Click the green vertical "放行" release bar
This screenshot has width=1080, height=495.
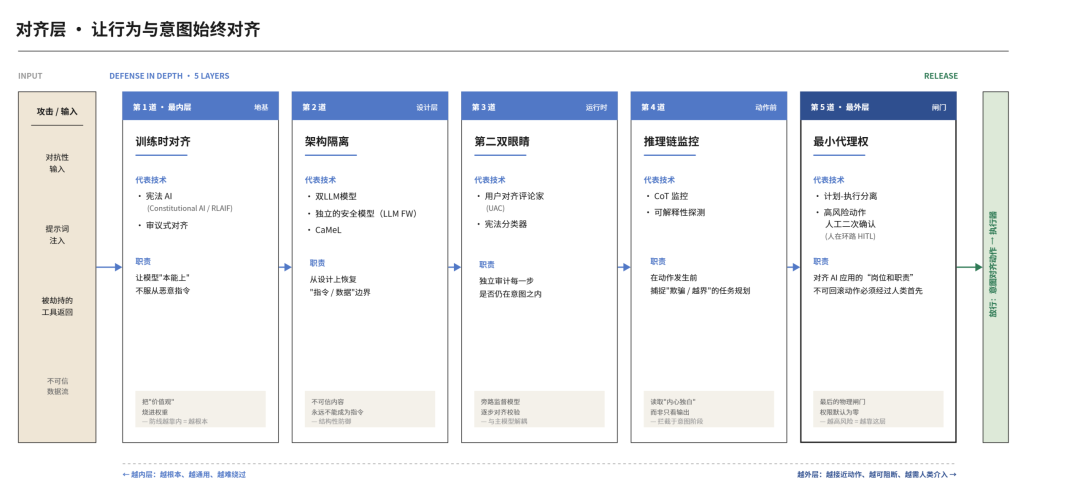(x=995, y=267)
